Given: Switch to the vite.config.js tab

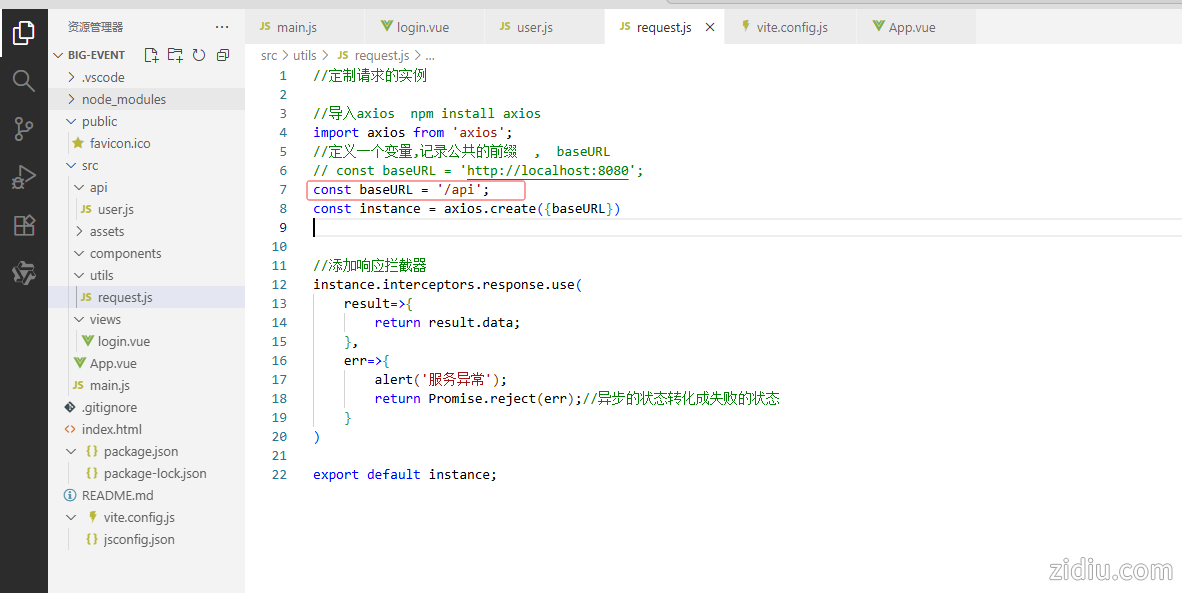Looking at the screenshot, I should pos(791,27).
